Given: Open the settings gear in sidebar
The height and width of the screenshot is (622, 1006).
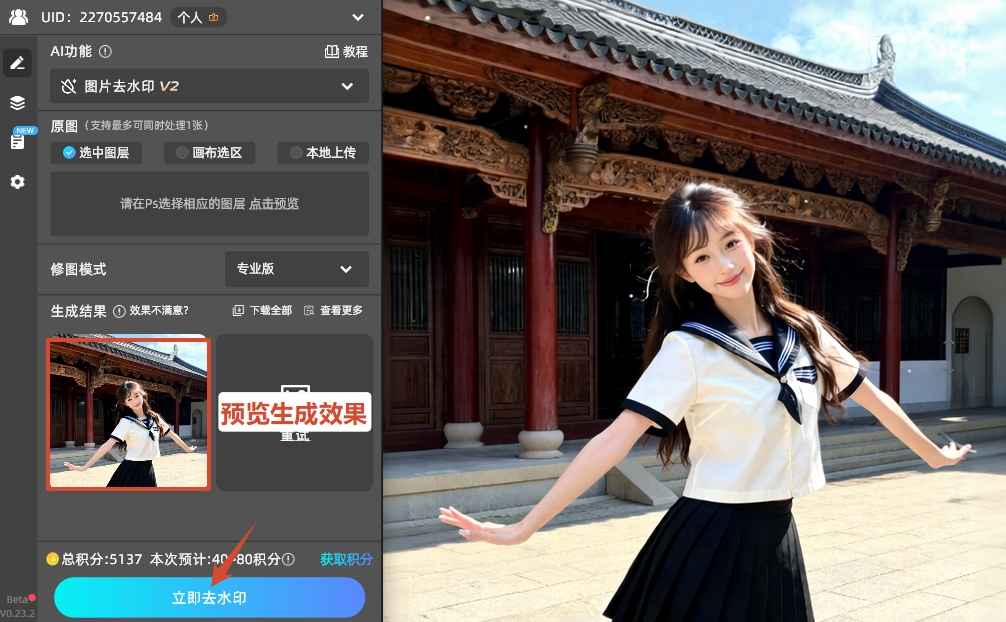Looking at the screenshot, I should (17, 182).
